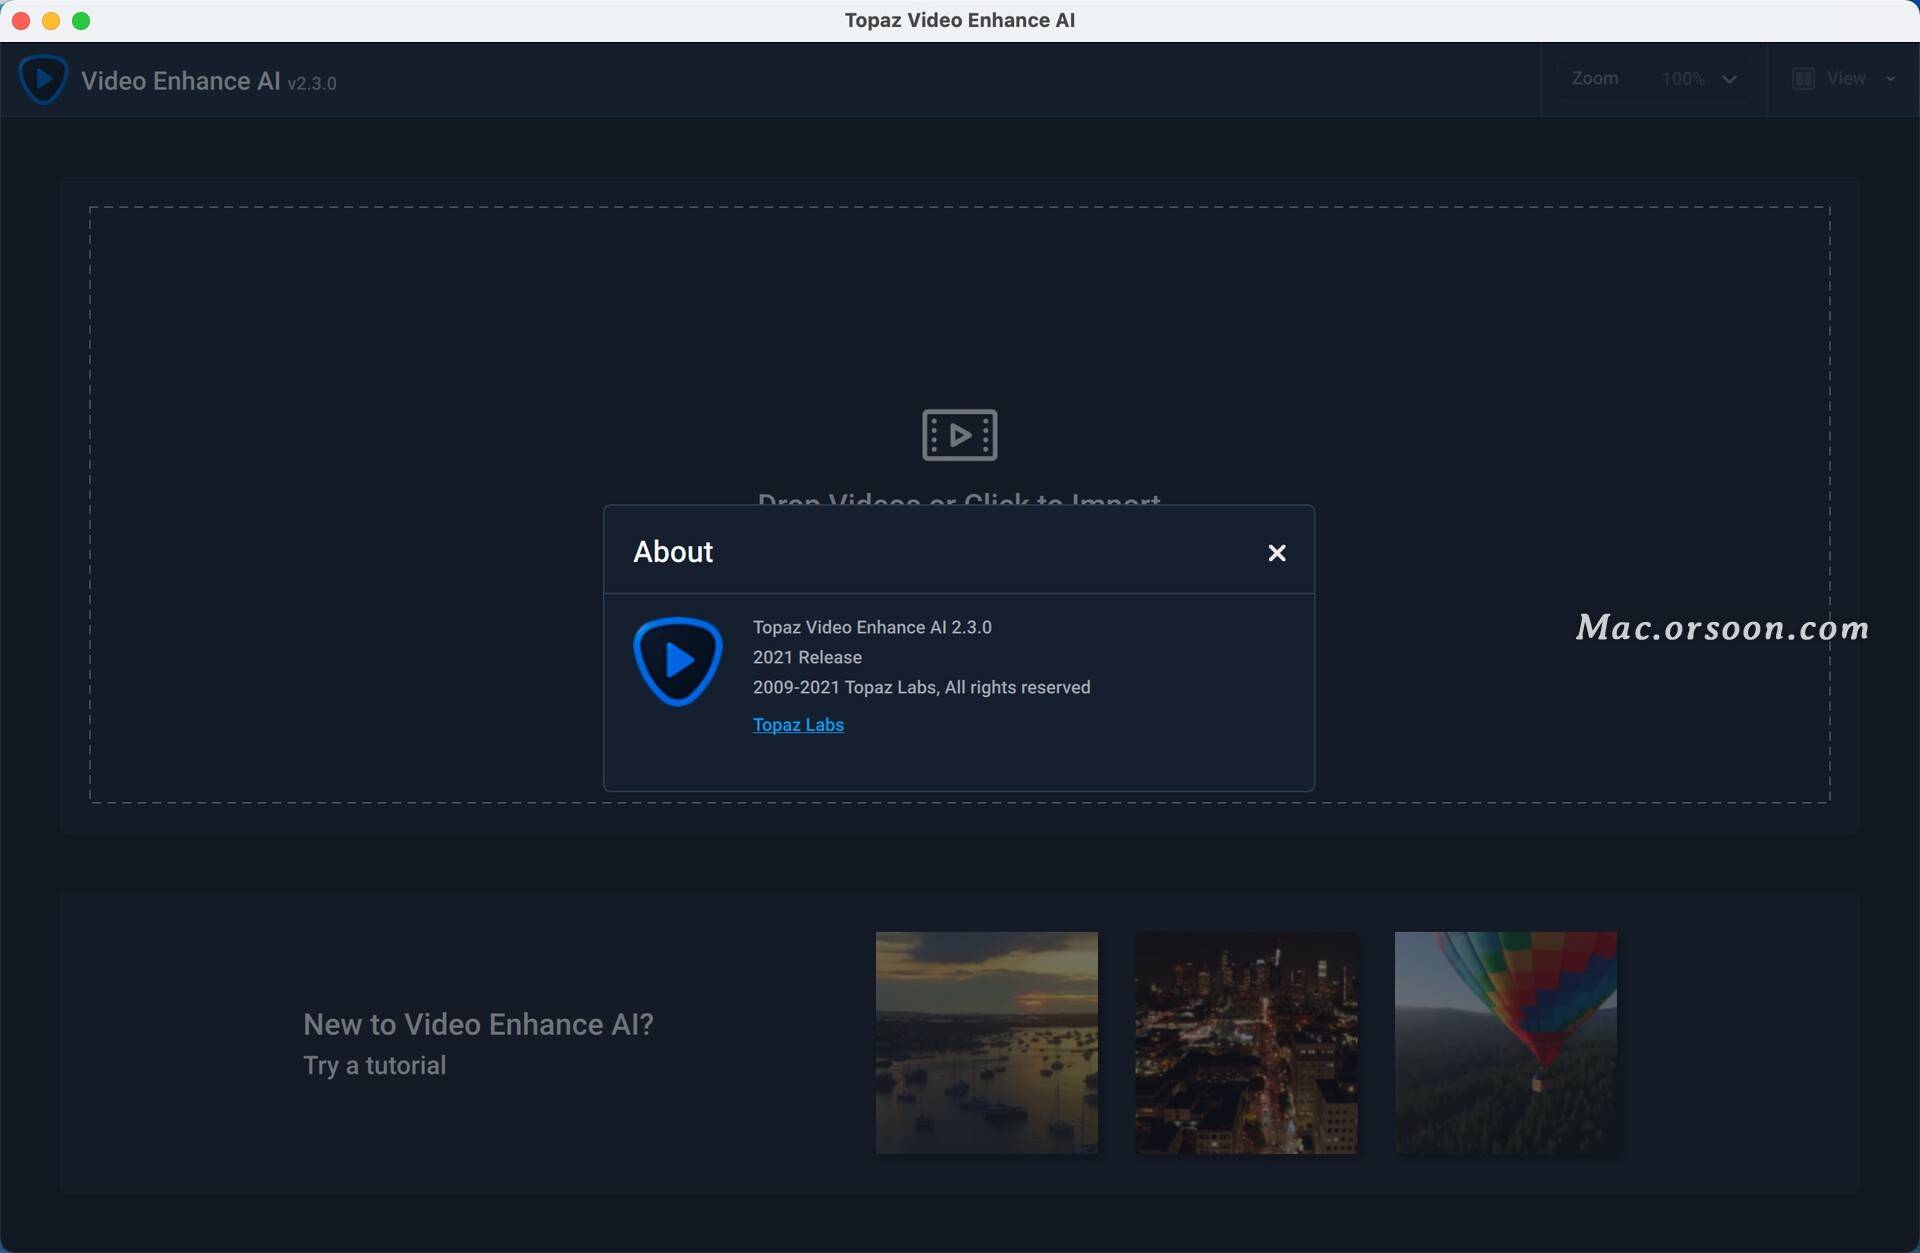Open the Zoom 100% dropdown
This screenshot has height=1253, width=1920.
pos(1652,79)
